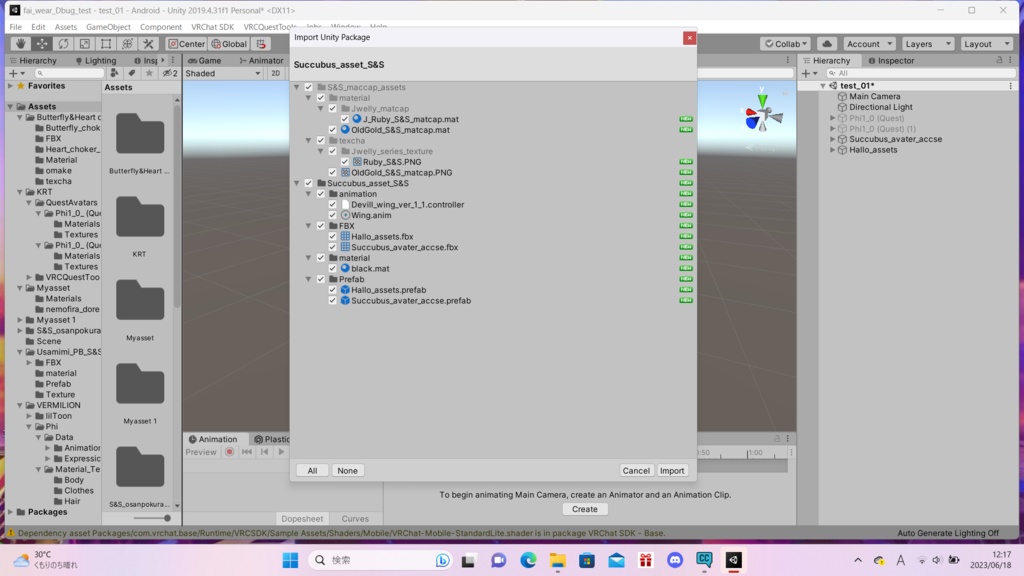Toggle the Hallo_assets.prefab checkbox
The height and width of the screenshot is (576, 1024).
(x=332, y=290)
